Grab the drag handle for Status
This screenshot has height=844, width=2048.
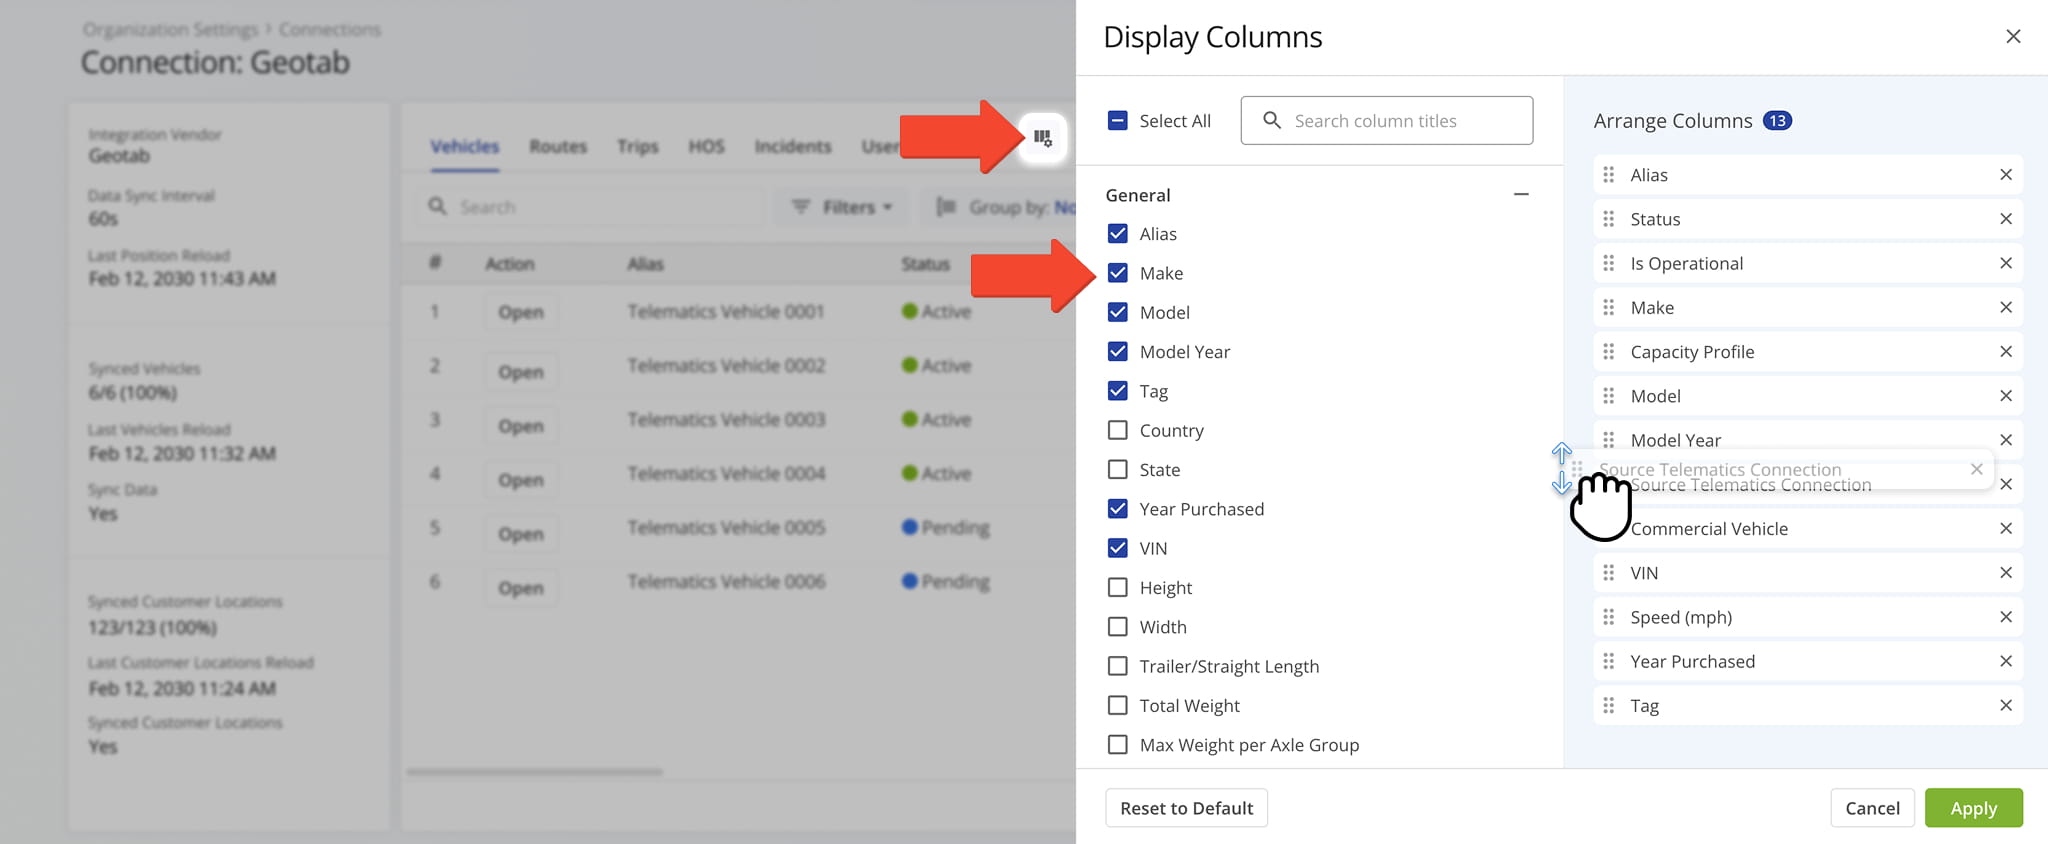(x=1608, y=219)
